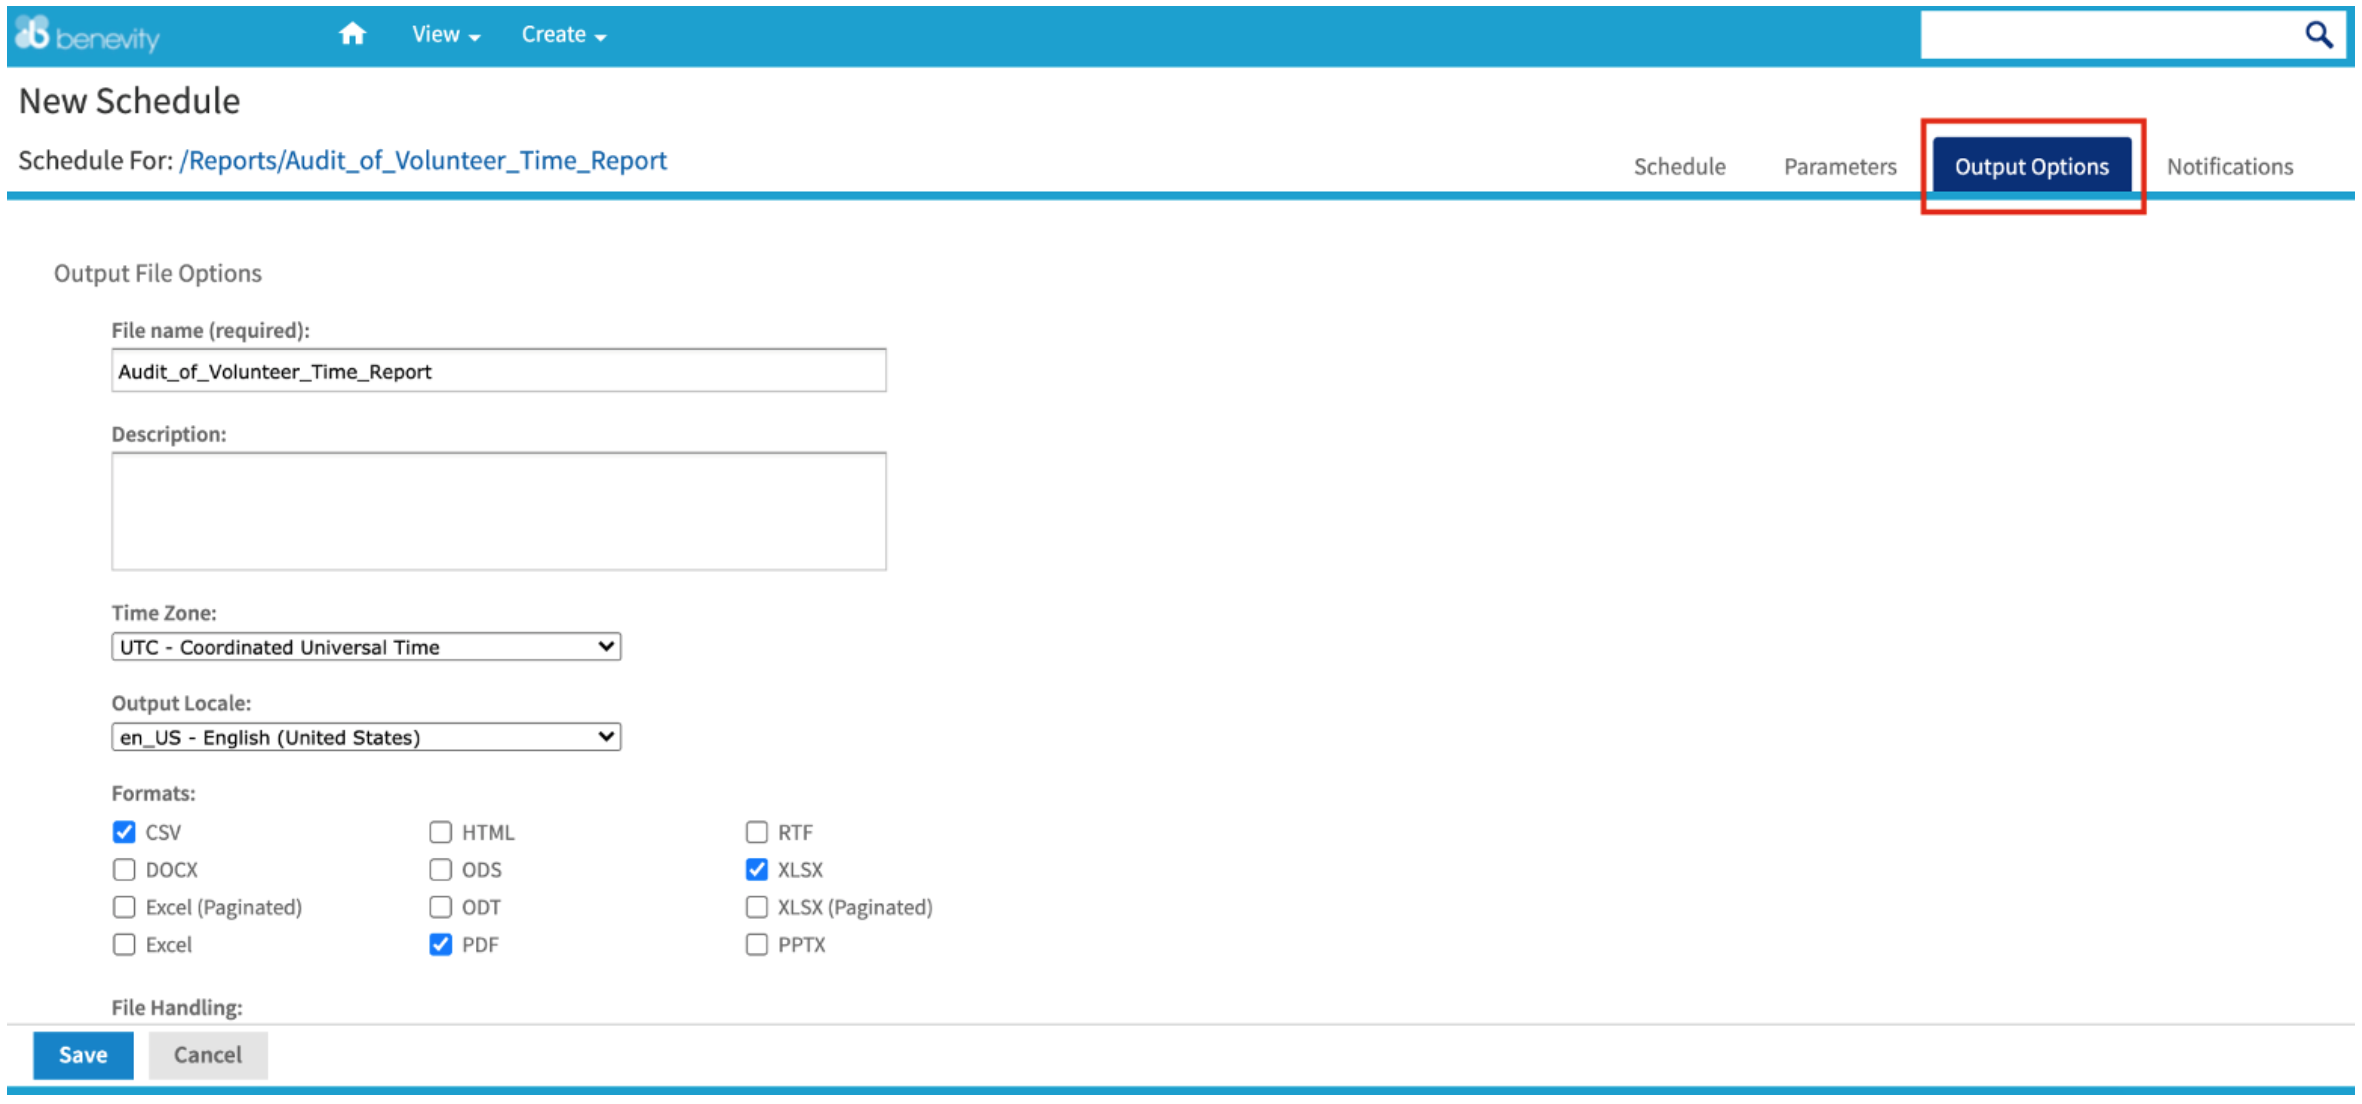The width and height of the screenshot is (2362, 1104).
Task: Open the Time Zone dropdown
Action: point(366,647)
